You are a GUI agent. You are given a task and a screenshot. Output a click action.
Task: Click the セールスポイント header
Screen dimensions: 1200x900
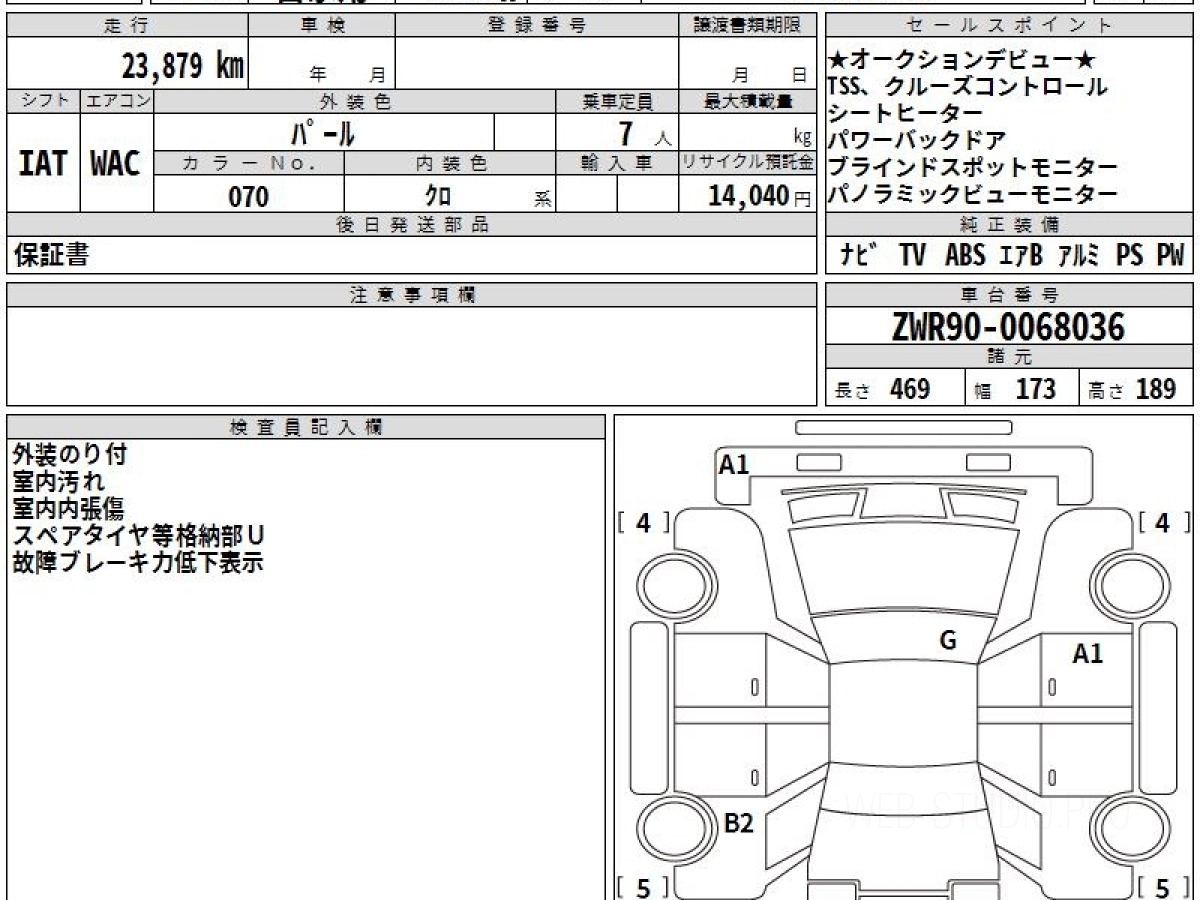click(1010, 26)
